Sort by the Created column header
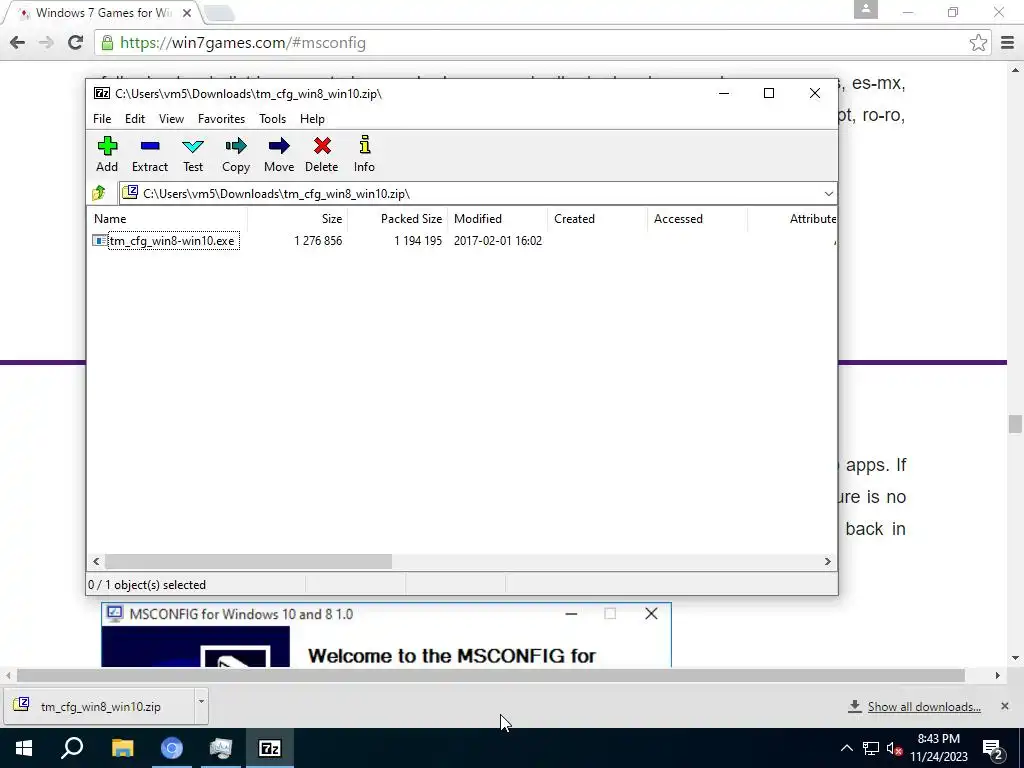 click(x=597, y=219)
